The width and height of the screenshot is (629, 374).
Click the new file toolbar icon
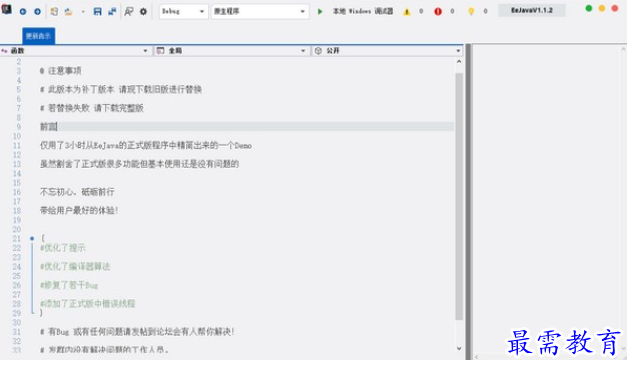point(54,12)
